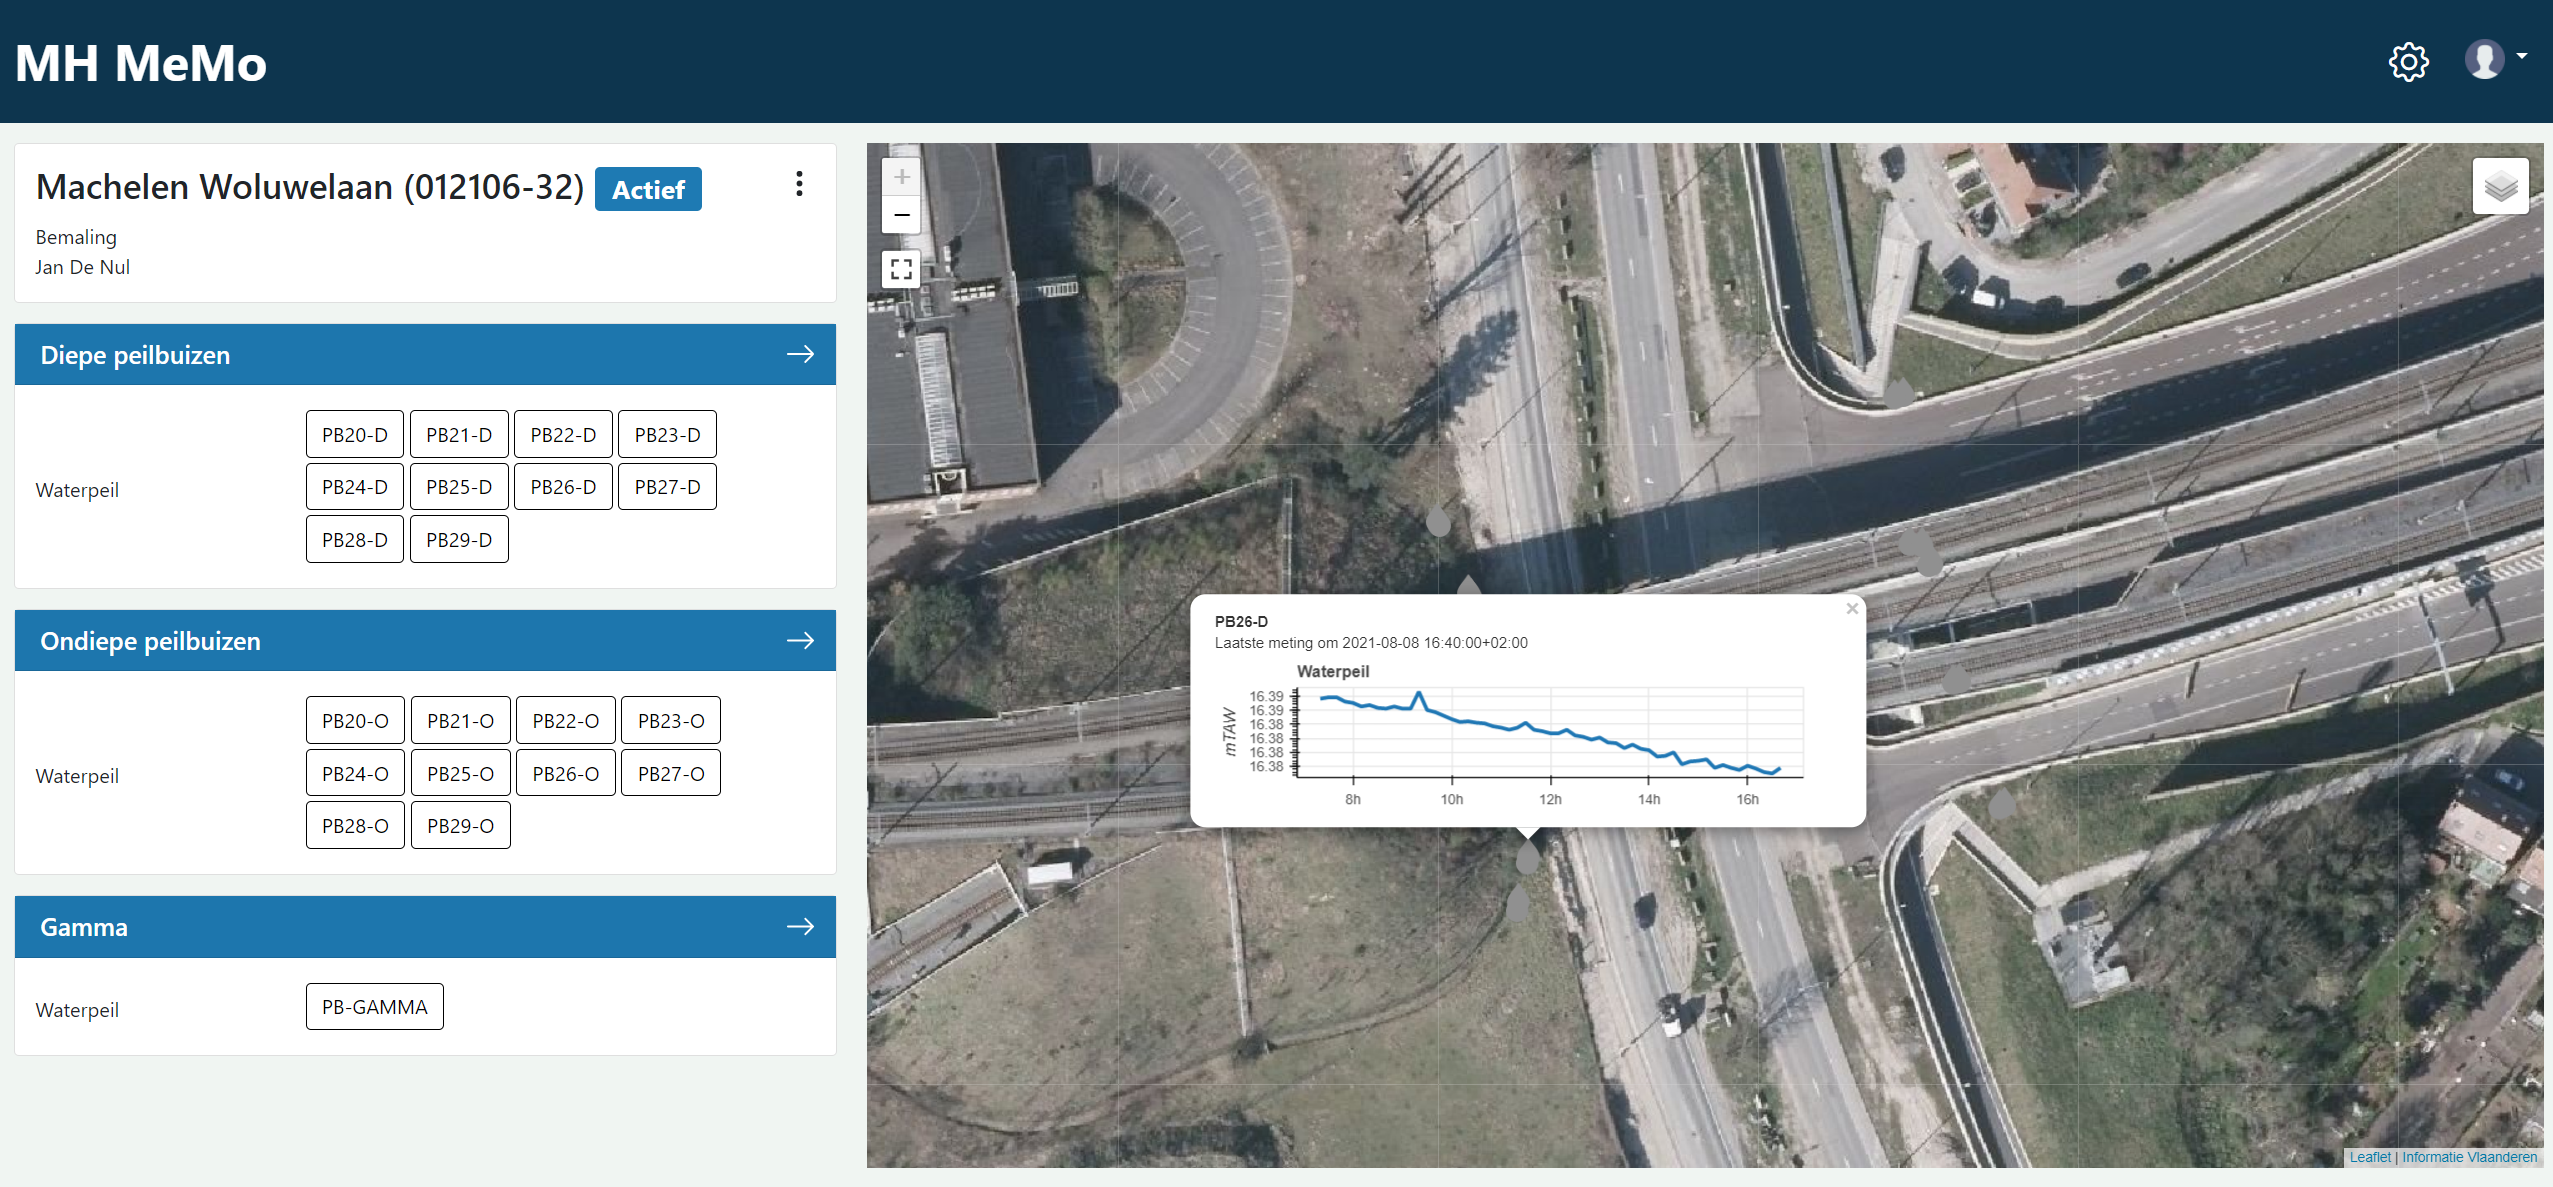Close the PB26-D chart popup
The height and width of the screenshot is (1187, 2553).
(x=1851, y=608)
